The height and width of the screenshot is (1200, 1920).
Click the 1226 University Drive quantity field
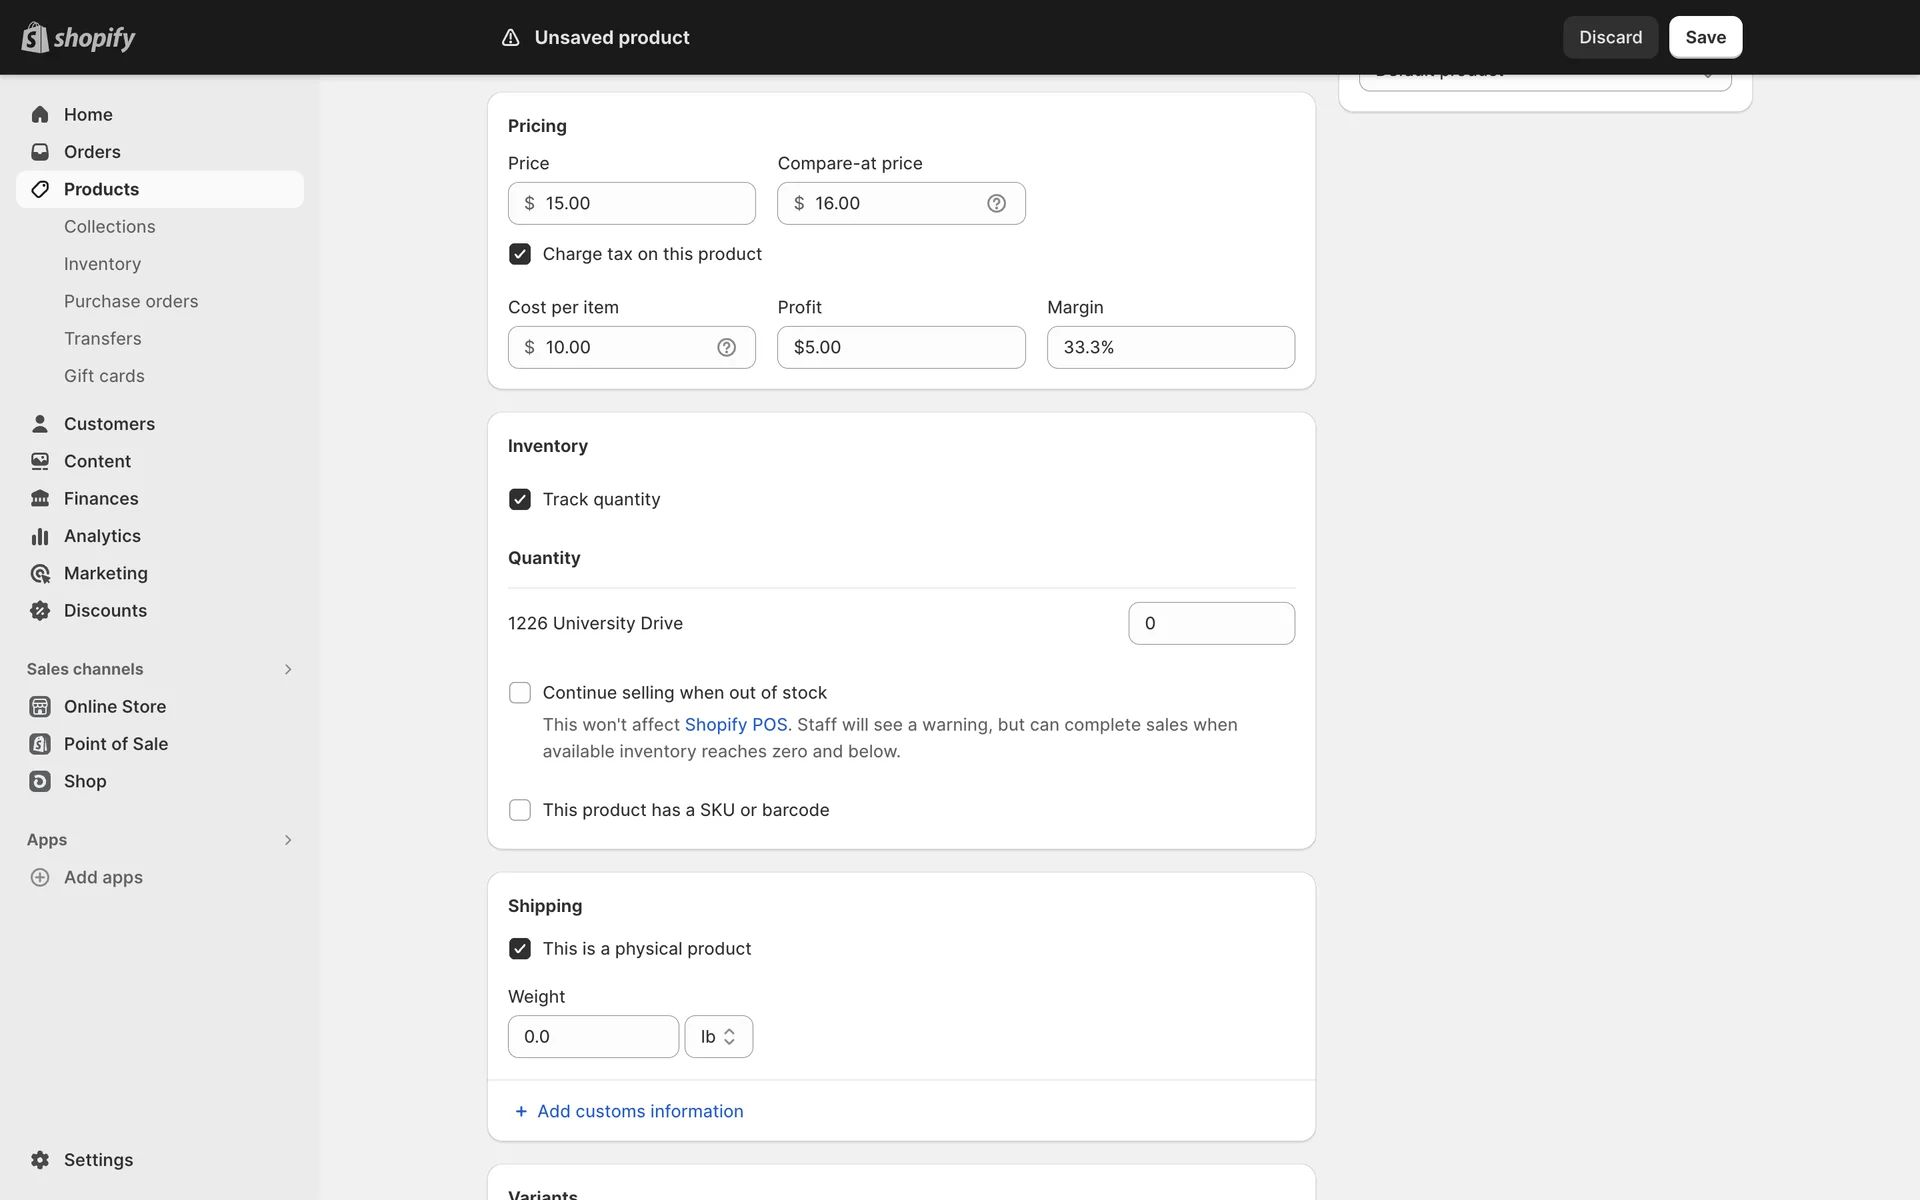[x=1211, y=623]
